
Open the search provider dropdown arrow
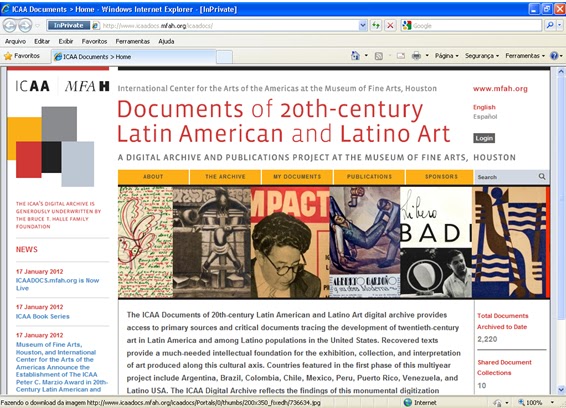click(x=560, y=25)
